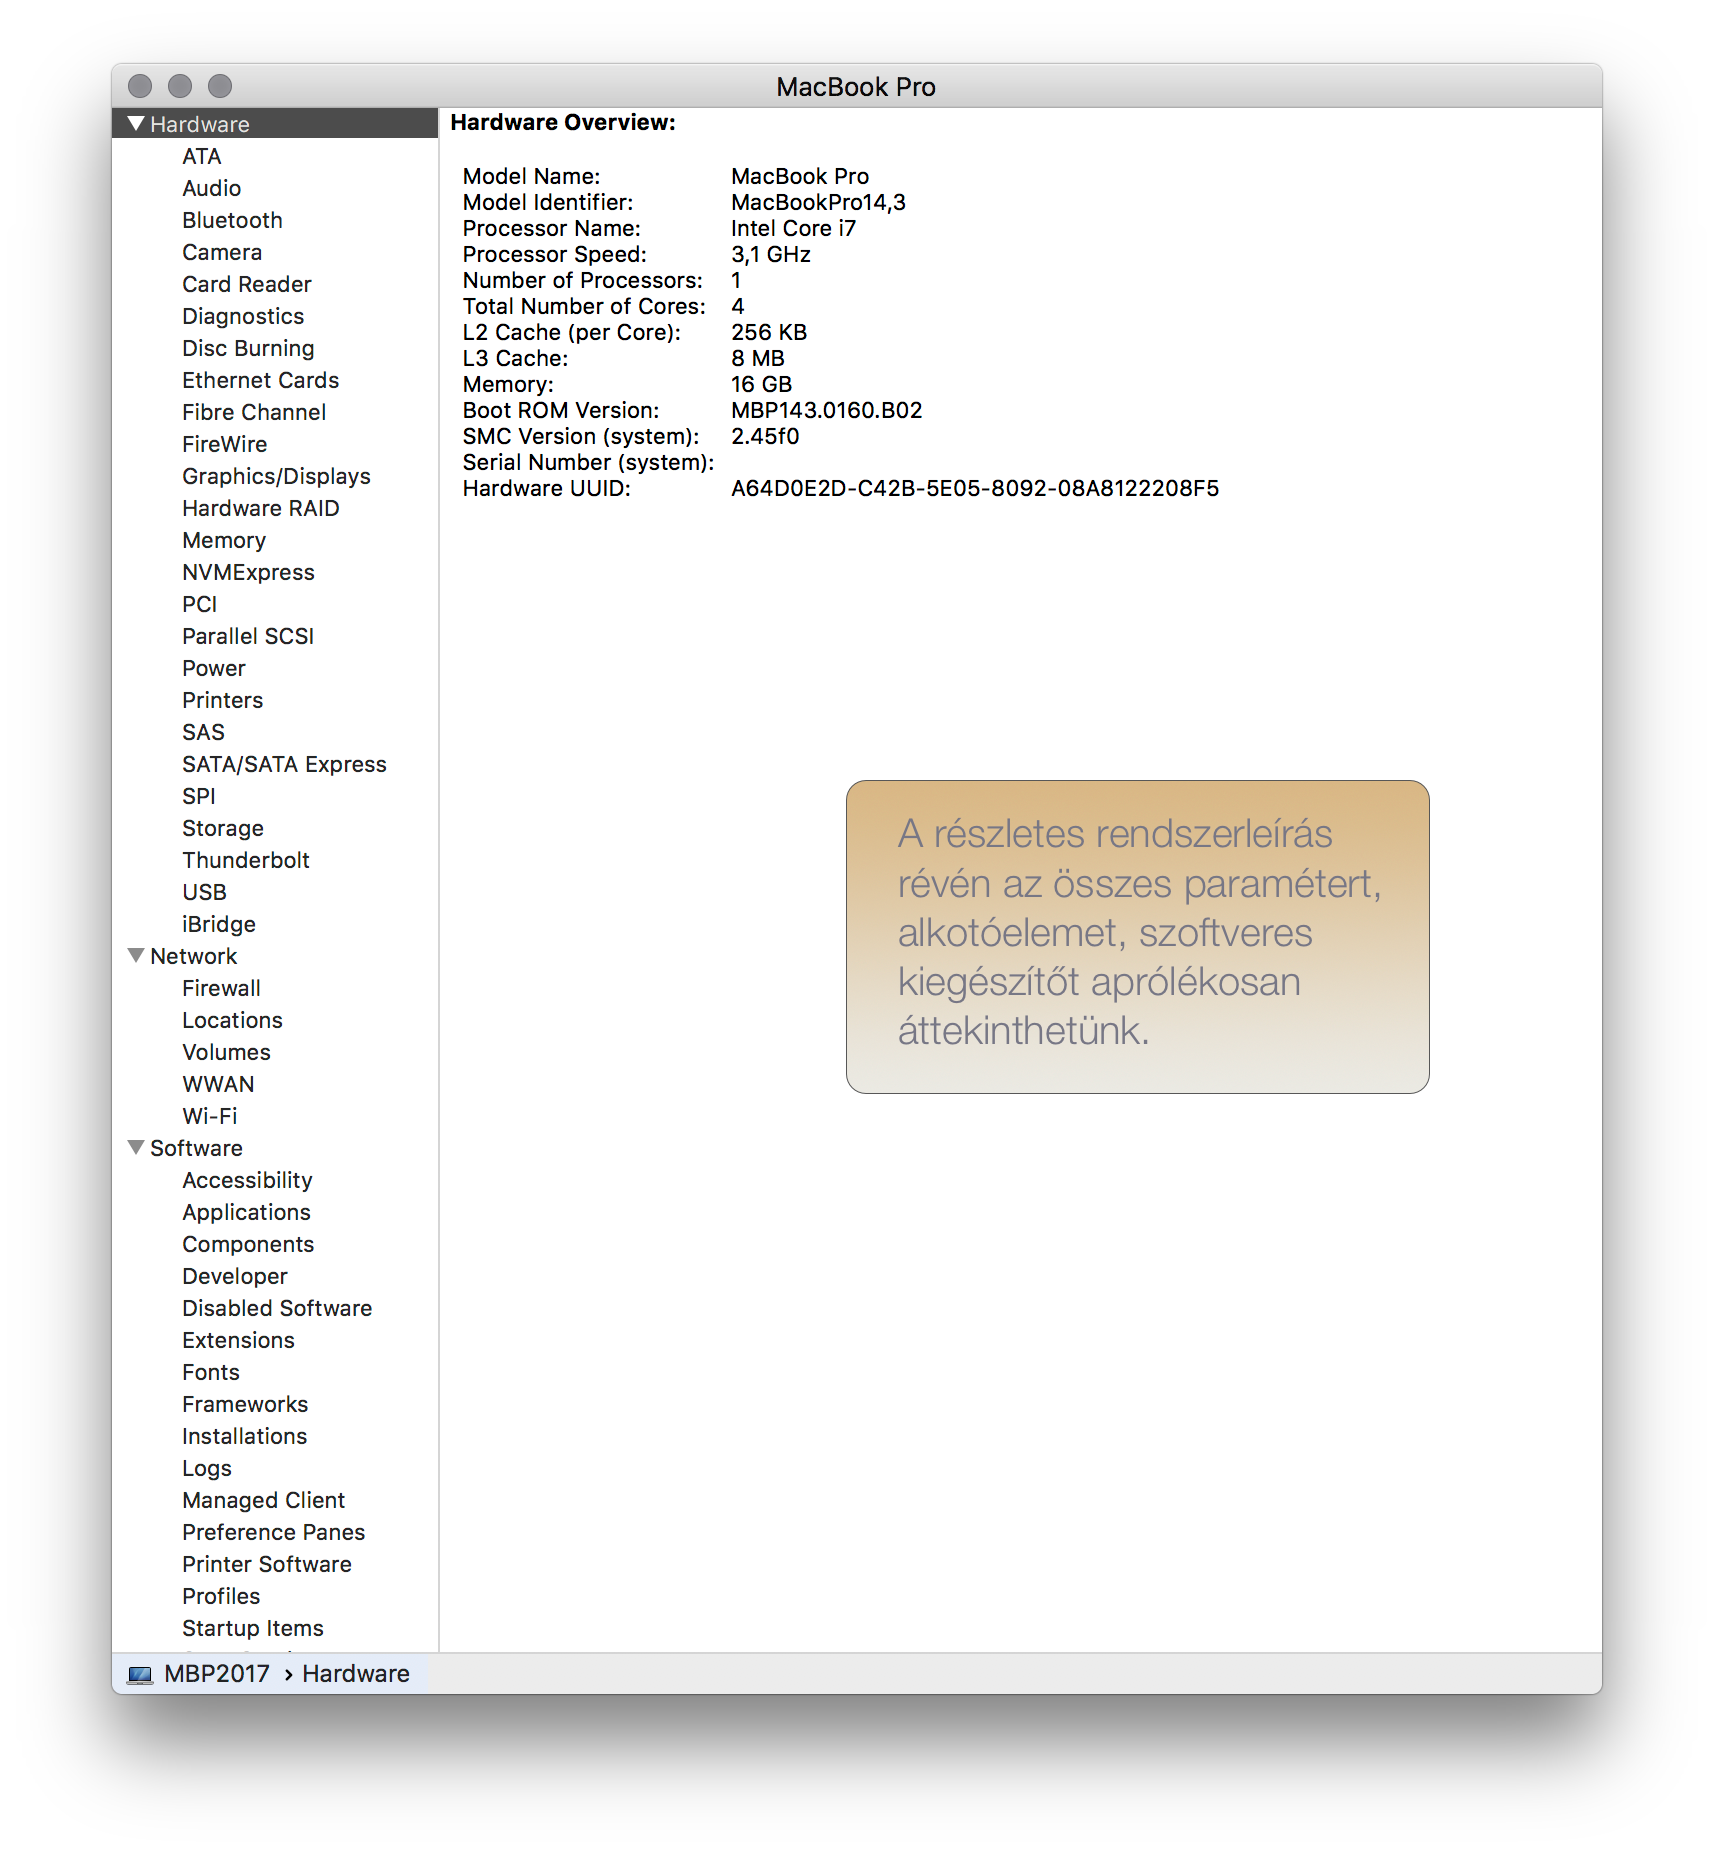Image resolution: width=1714 pixels, height=1854 pixels.
Task: Select Printers in the sidebar
Action: click(x=223, y=700)
